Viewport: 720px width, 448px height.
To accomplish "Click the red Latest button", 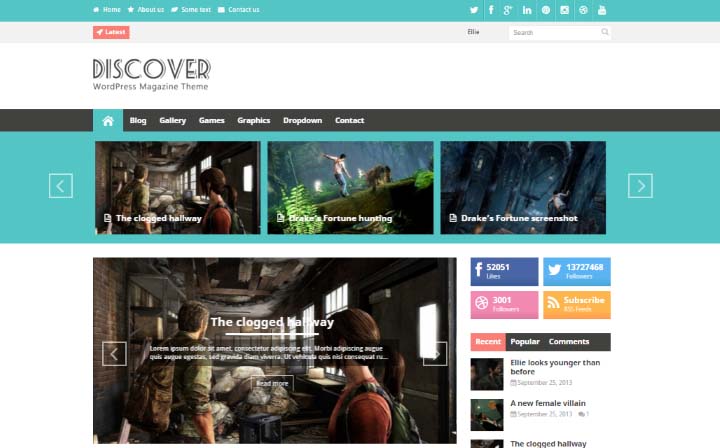I will tap(111, 32).
